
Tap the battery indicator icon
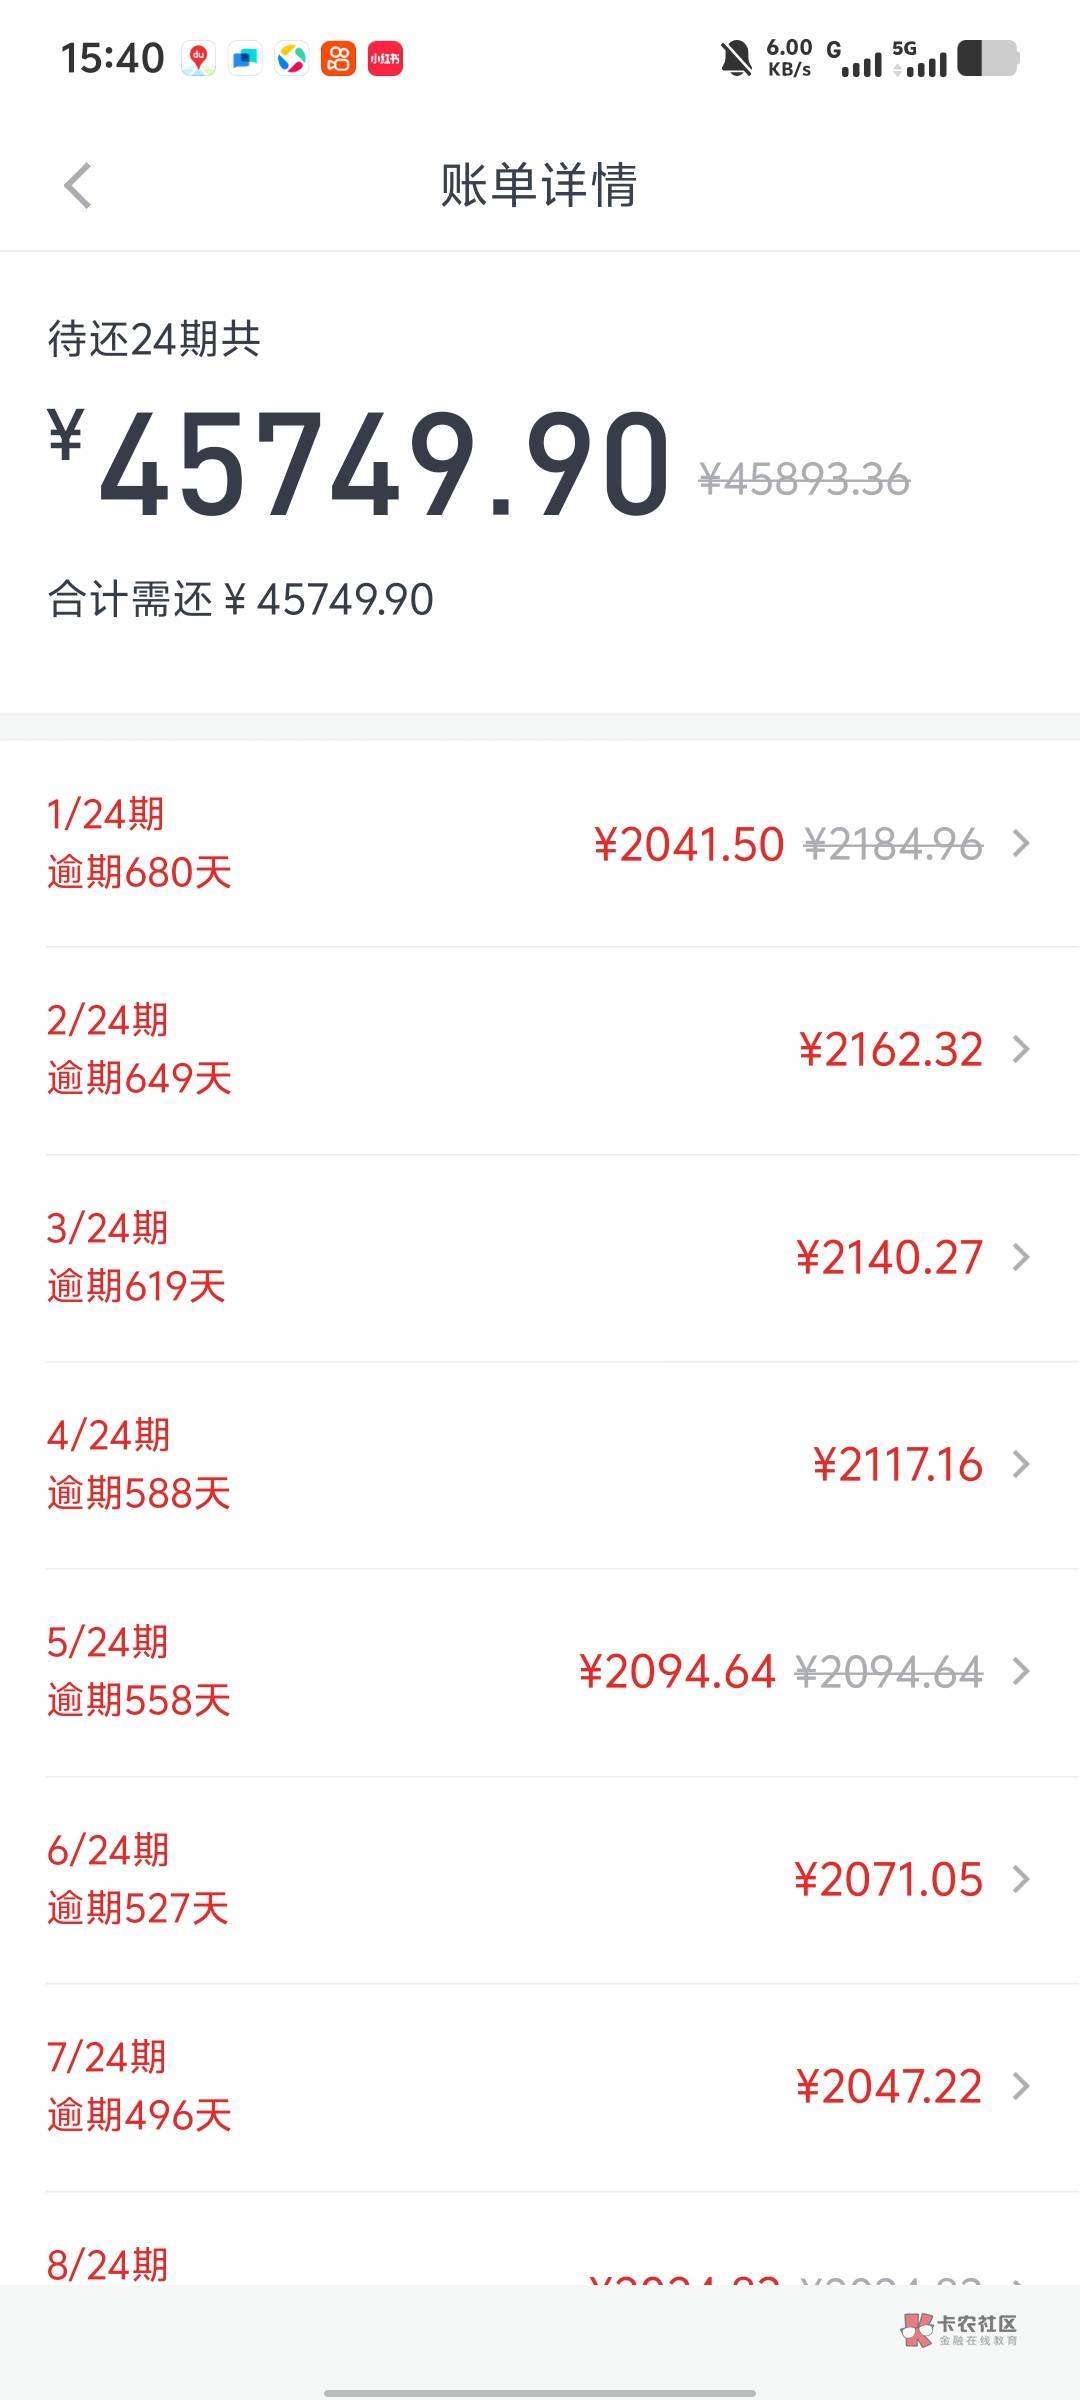point(988,59)
